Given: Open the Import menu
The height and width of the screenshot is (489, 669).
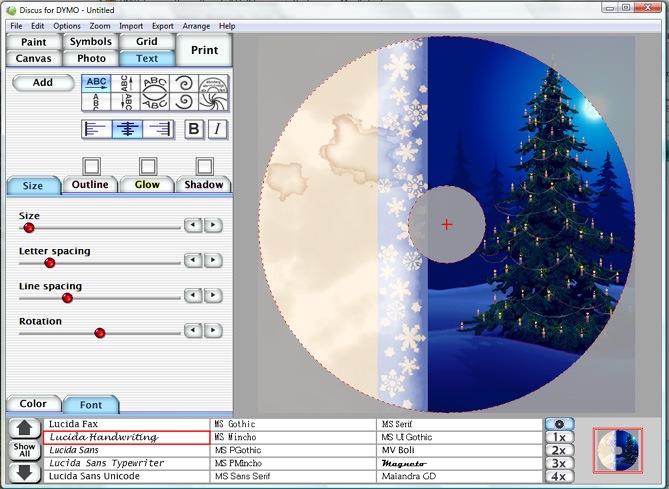Looking at the screenshot, I should (x=131, y=26).
